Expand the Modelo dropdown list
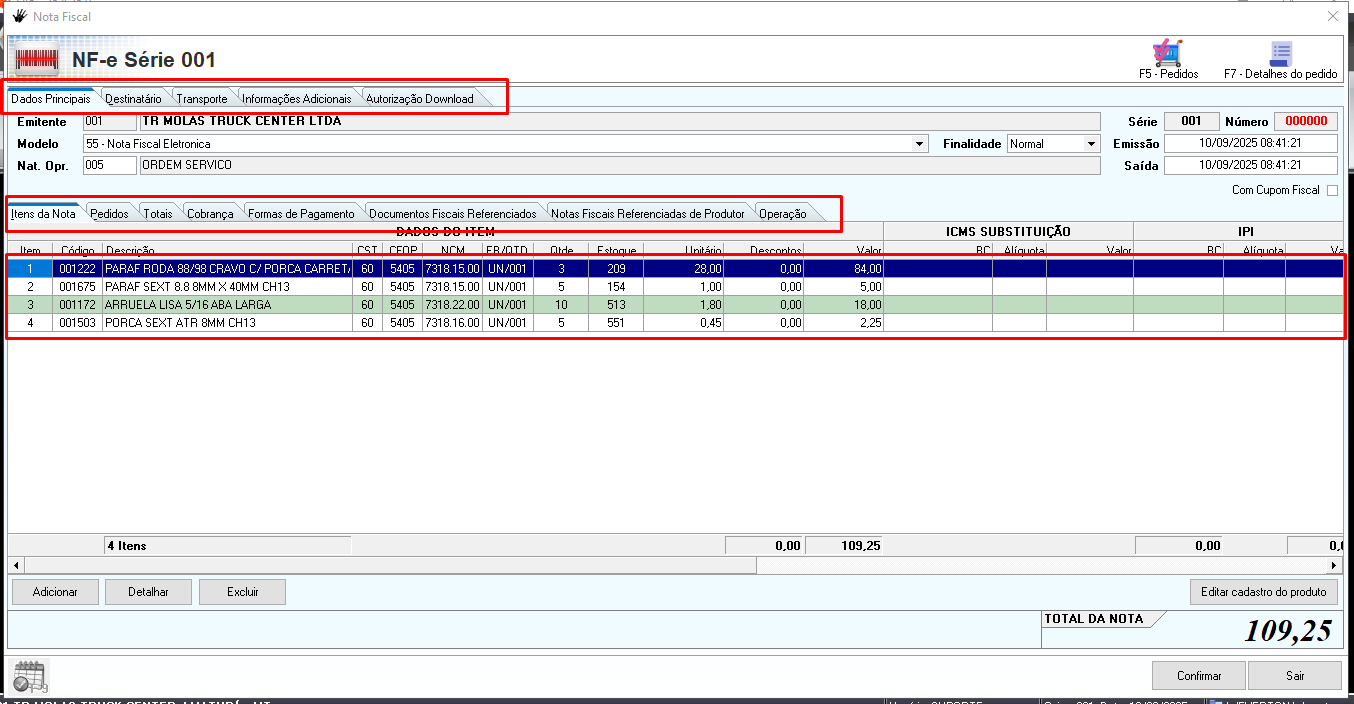This screenshot has width=1354, height=704. [x=919, y=144]
